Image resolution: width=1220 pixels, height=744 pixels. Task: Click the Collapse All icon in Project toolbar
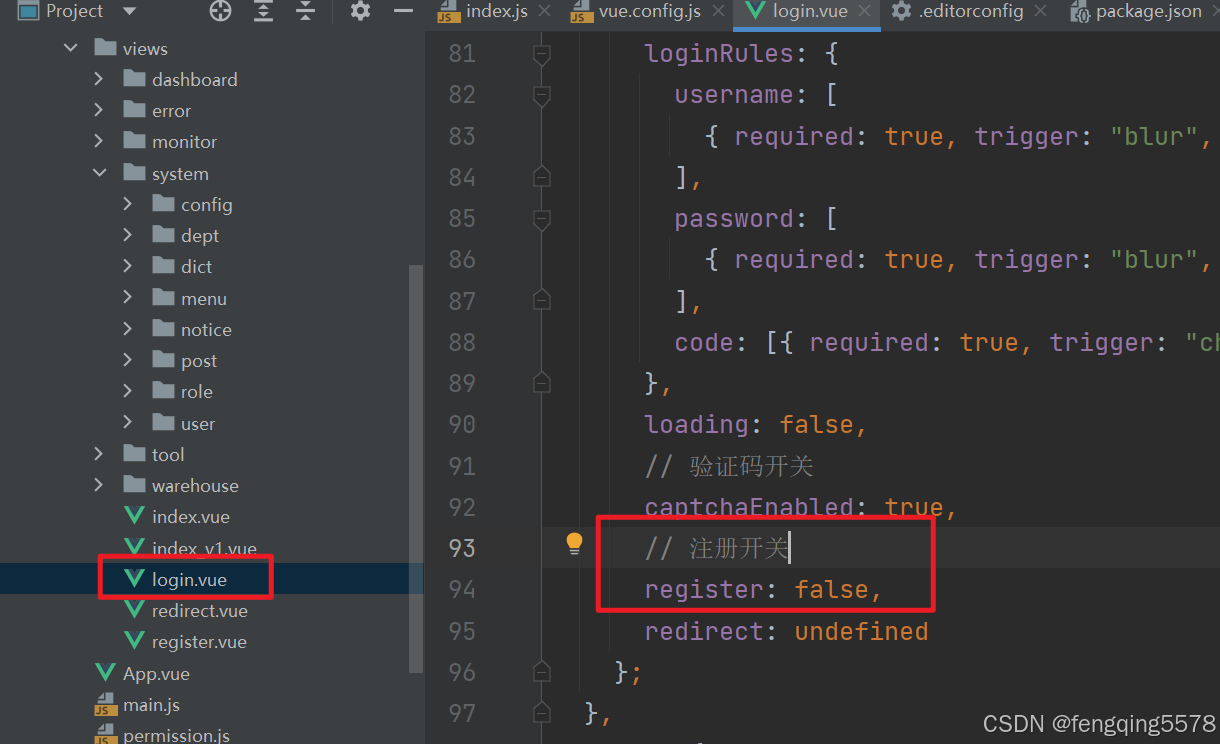click(x=306, y=12)
